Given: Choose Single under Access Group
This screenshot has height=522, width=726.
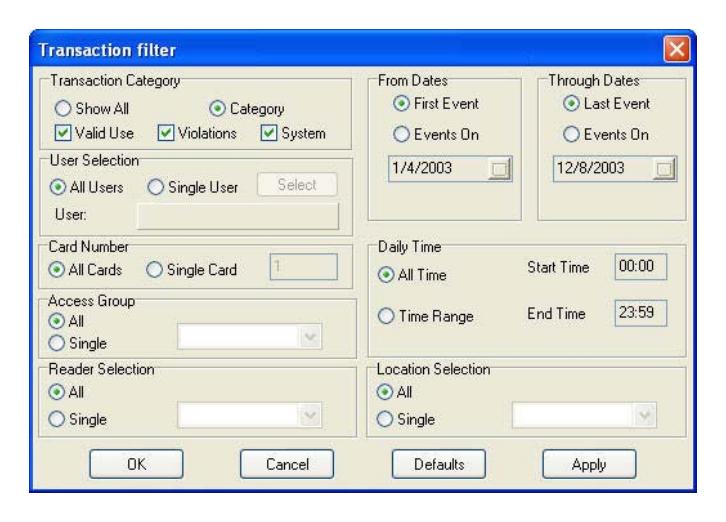Looking at the screenshot, I should click(x=56, y=343).
